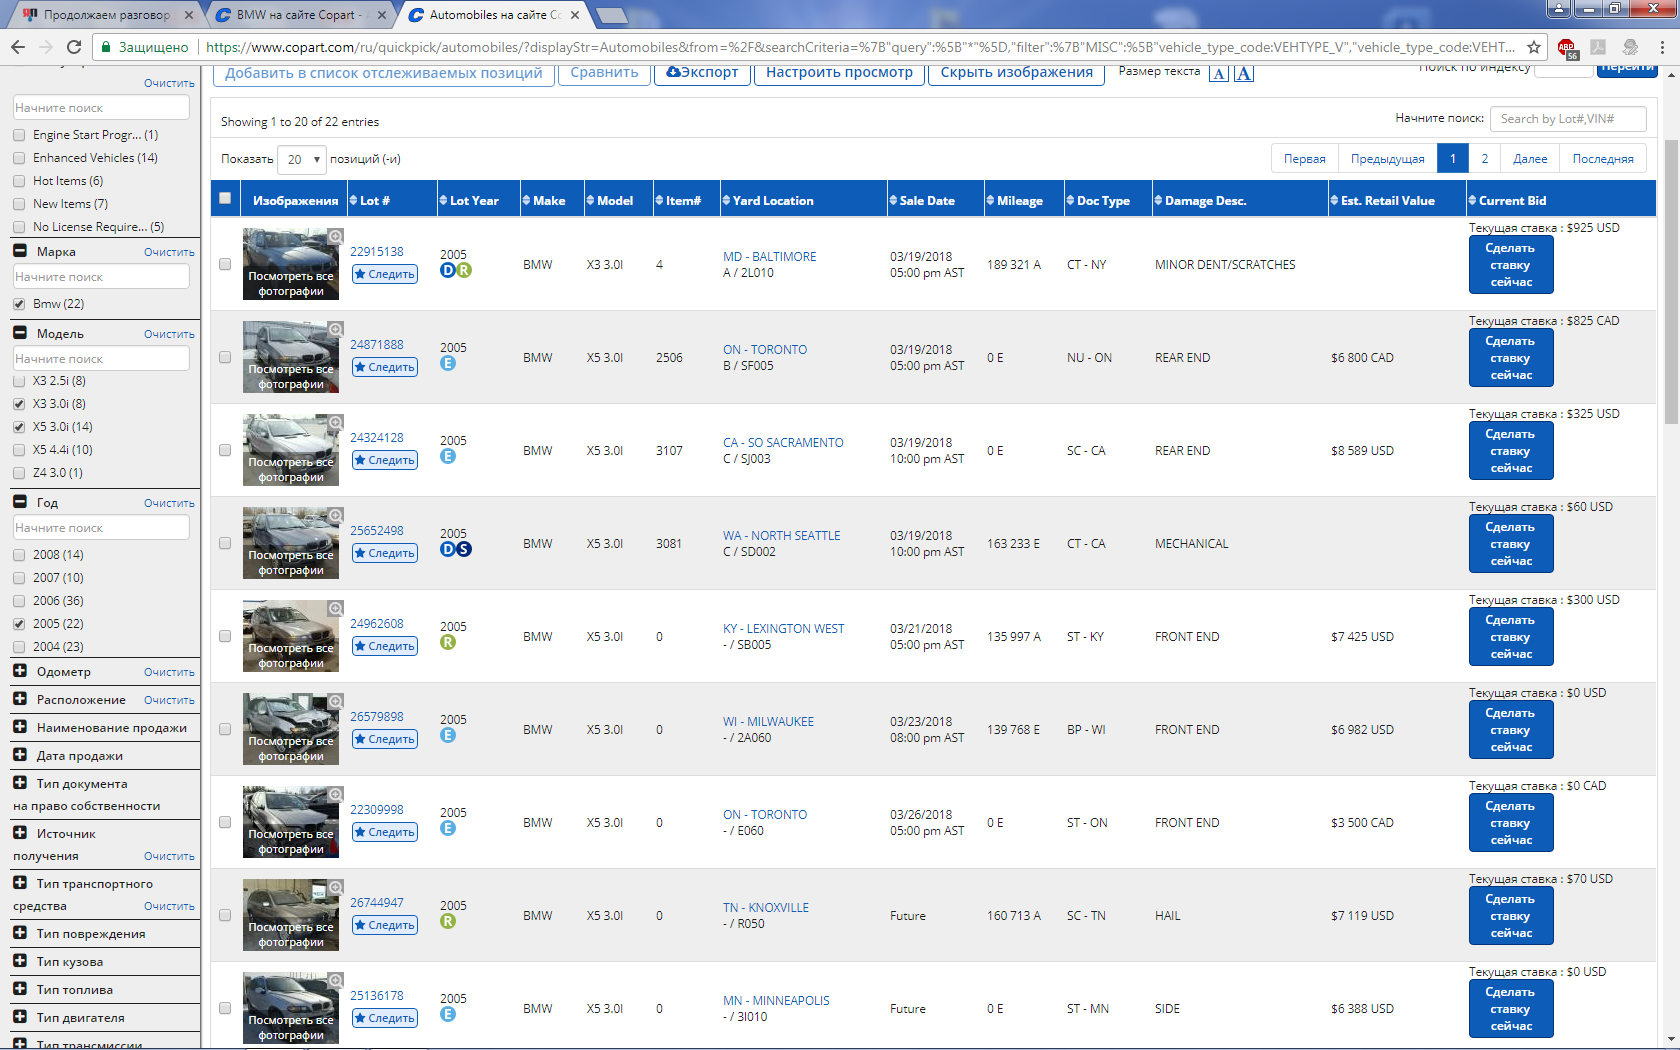Viewport: 1680px width, 1050px height.
Task: Click the Сравнить button
Action: coord(604,73)
